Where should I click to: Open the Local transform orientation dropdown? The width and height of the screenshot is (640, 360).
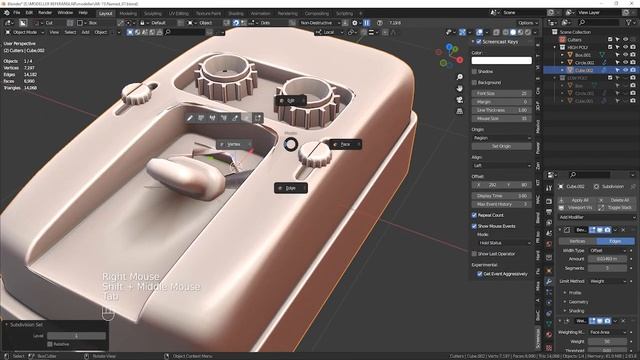coord(330,32)
